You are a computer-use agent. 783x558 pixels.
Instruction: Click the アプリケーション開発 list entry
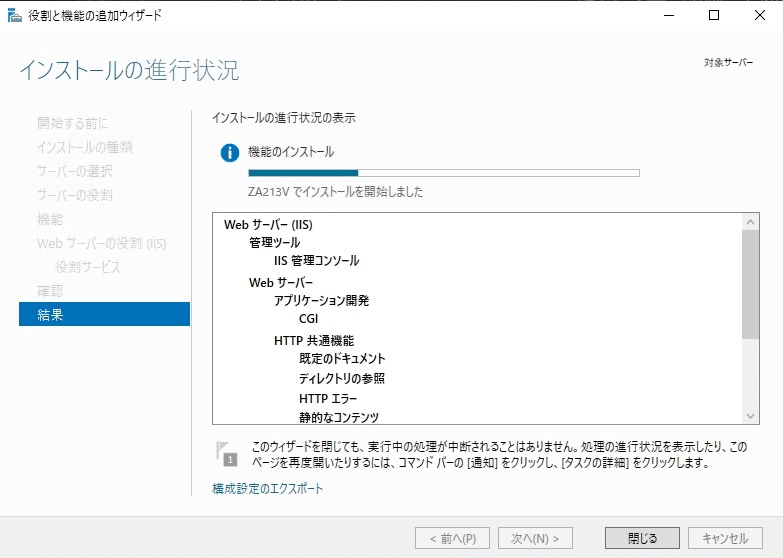(322, 301)
